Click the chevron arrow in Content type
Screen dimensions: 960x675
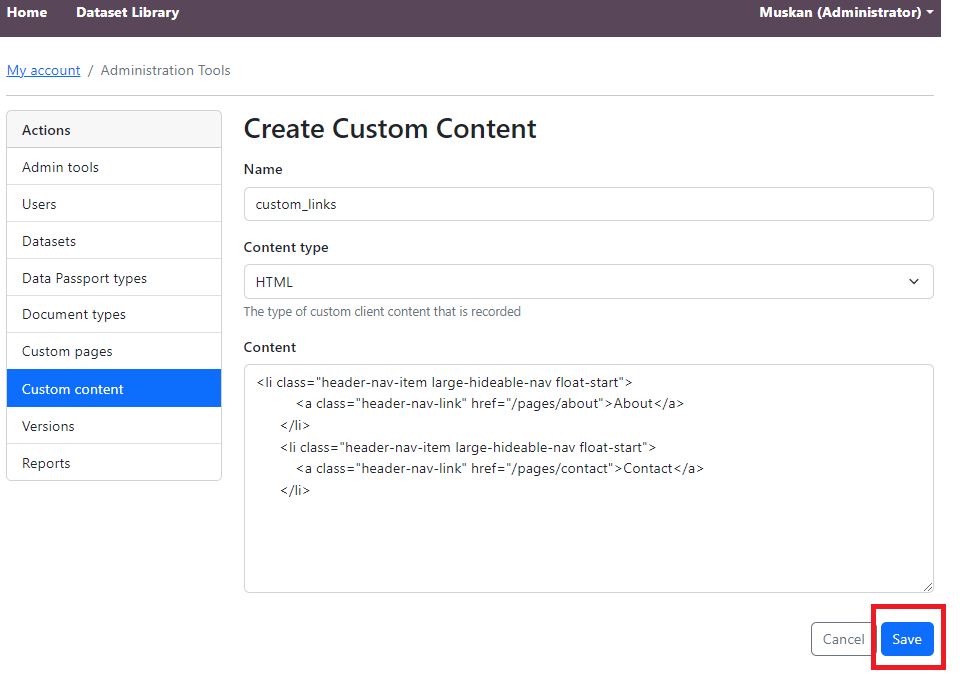coord(913,282)
